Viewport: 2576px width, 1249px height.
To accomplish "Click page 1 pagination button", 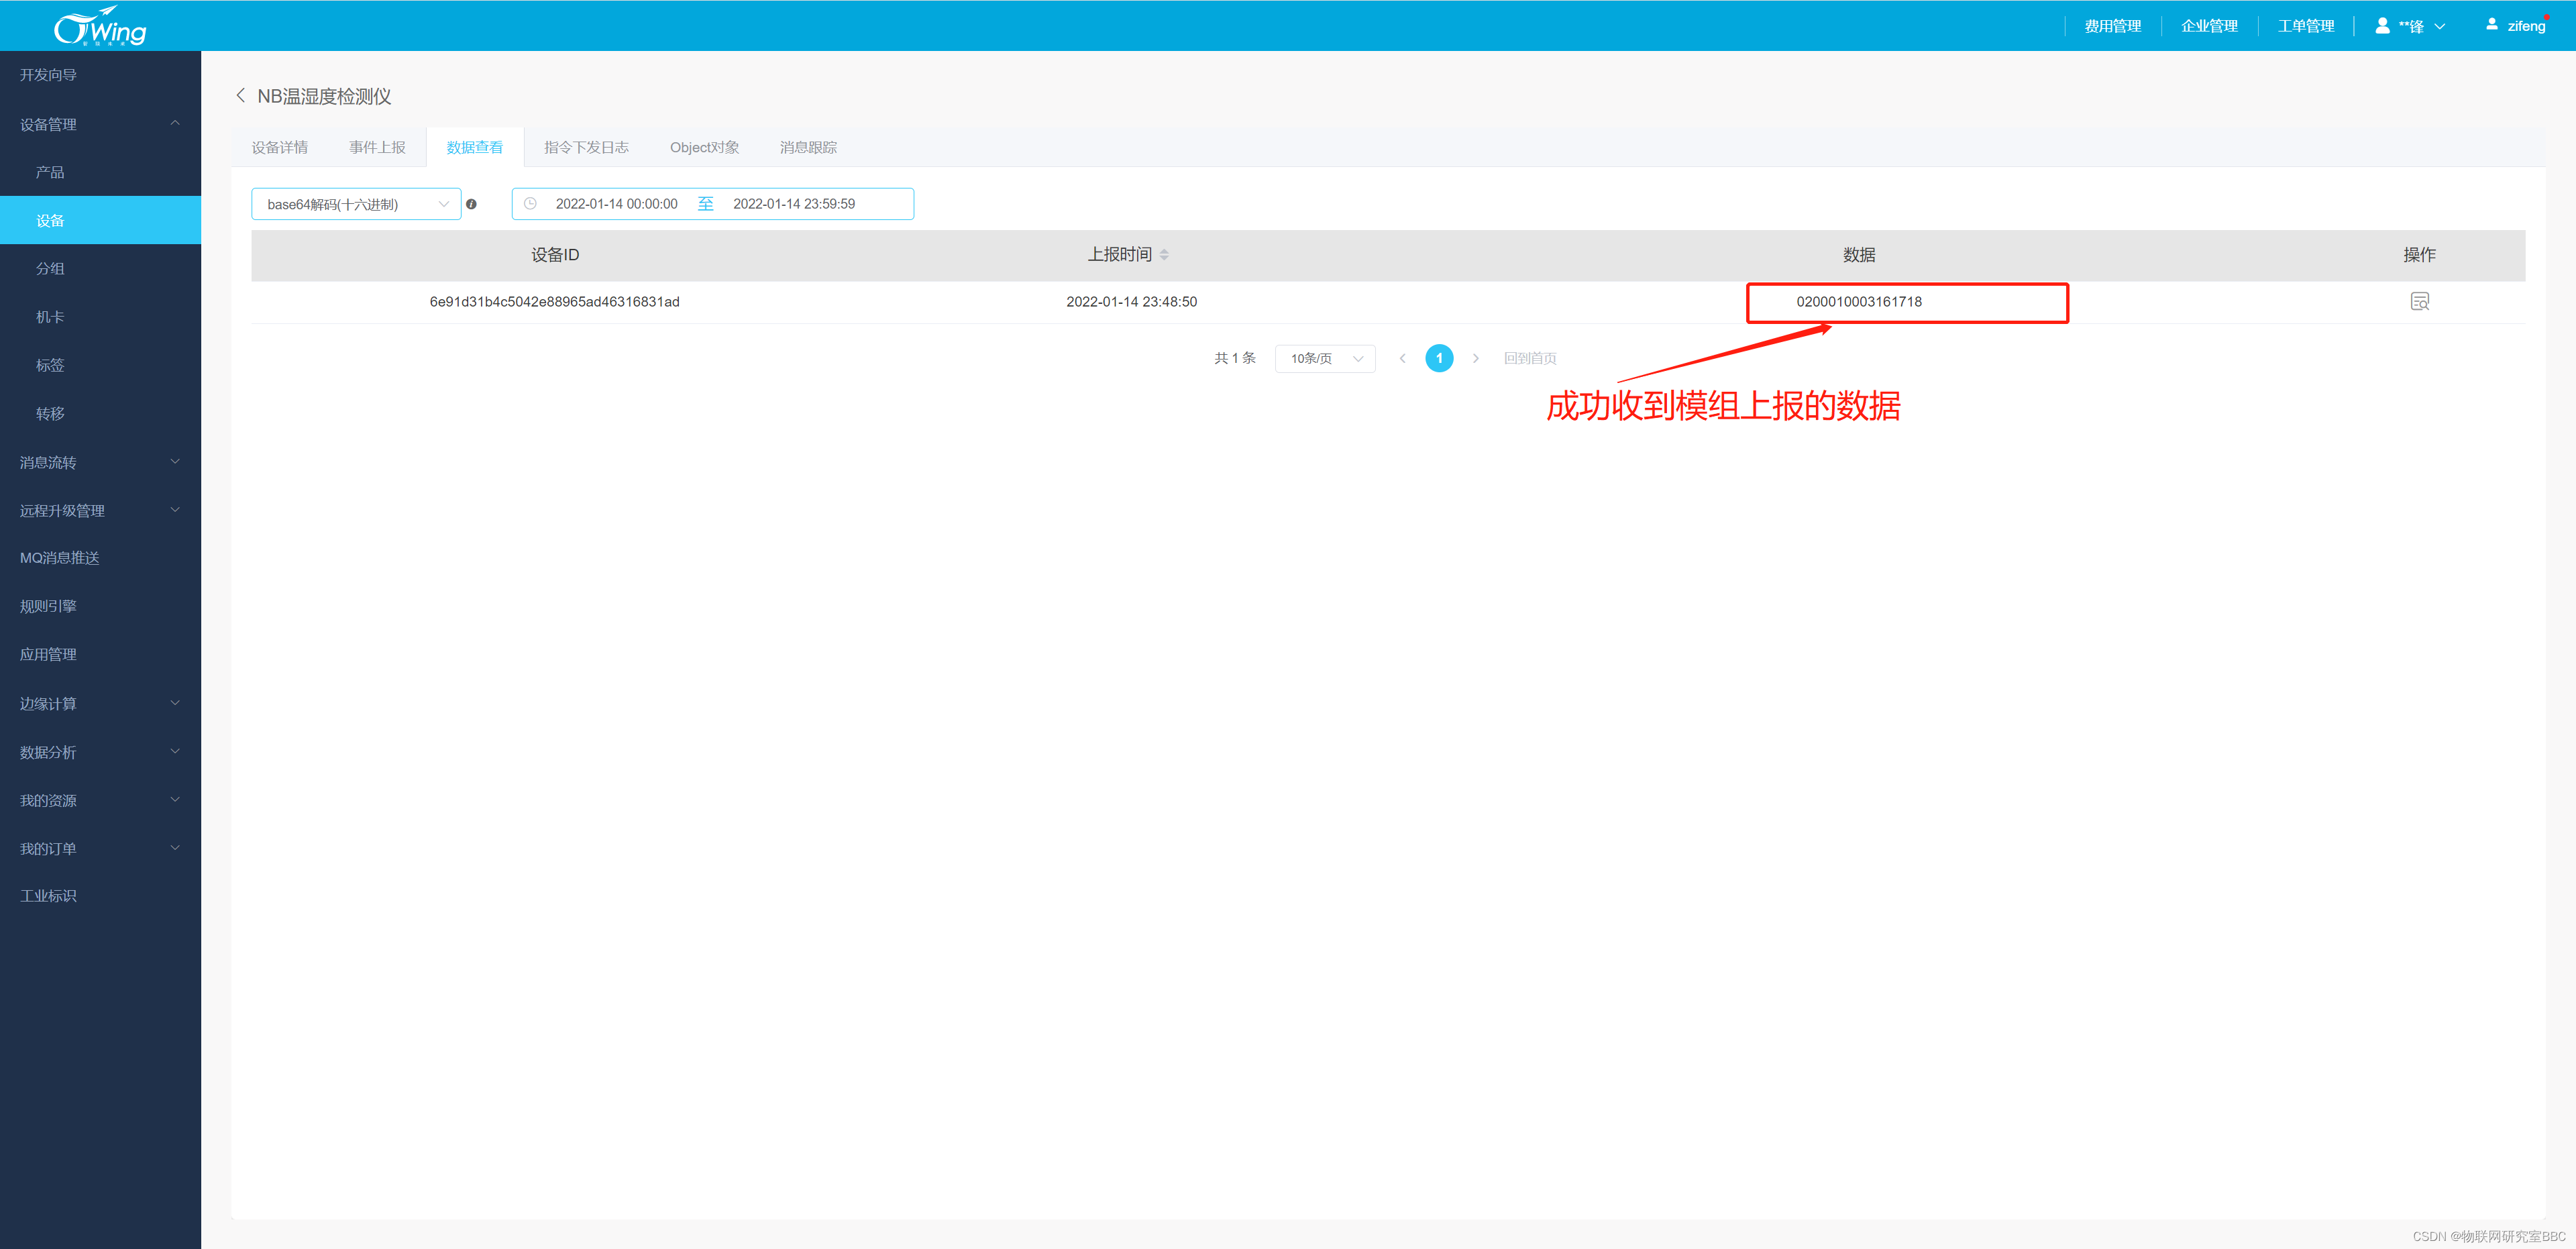I will [1439, 358].
